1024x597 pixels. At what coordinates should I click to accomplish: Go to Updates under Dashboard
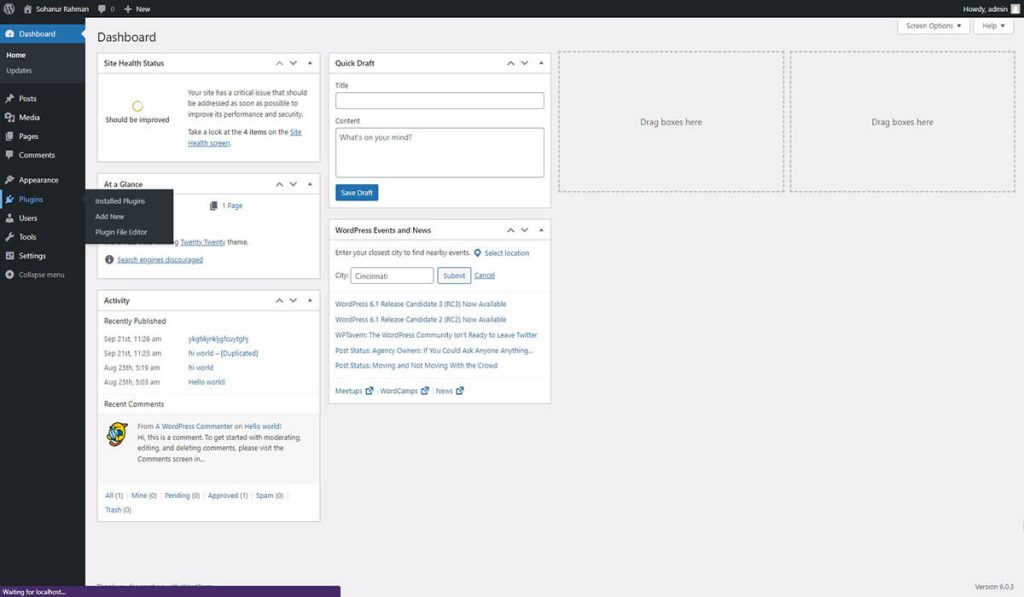[x=19, y=71]
